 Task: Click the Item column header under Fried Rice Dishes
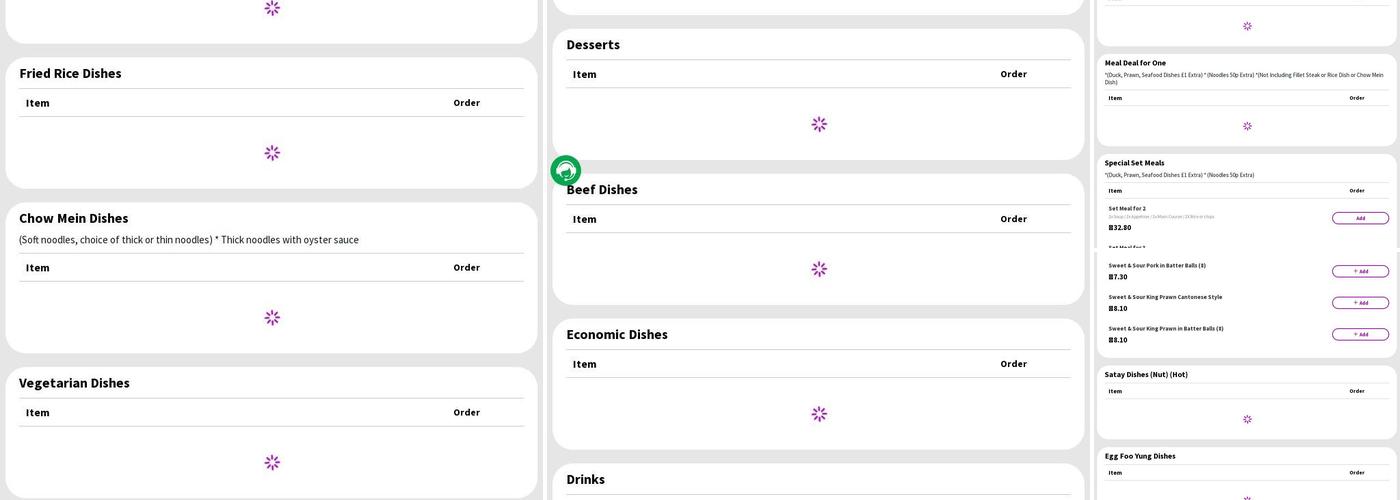coord(38,103)
